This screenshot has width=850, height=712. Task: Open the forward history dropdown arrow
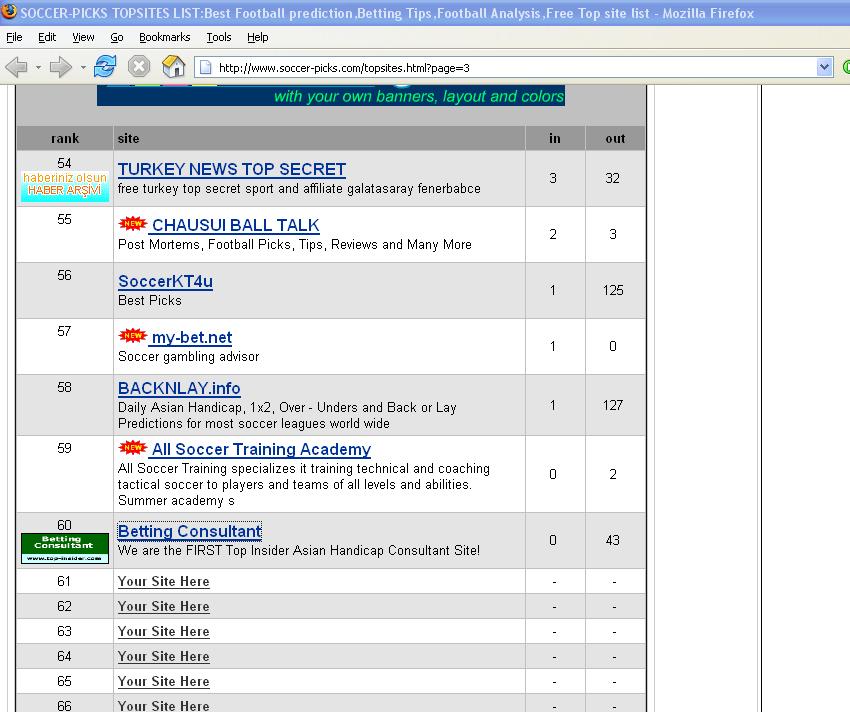tap(82, 68)
